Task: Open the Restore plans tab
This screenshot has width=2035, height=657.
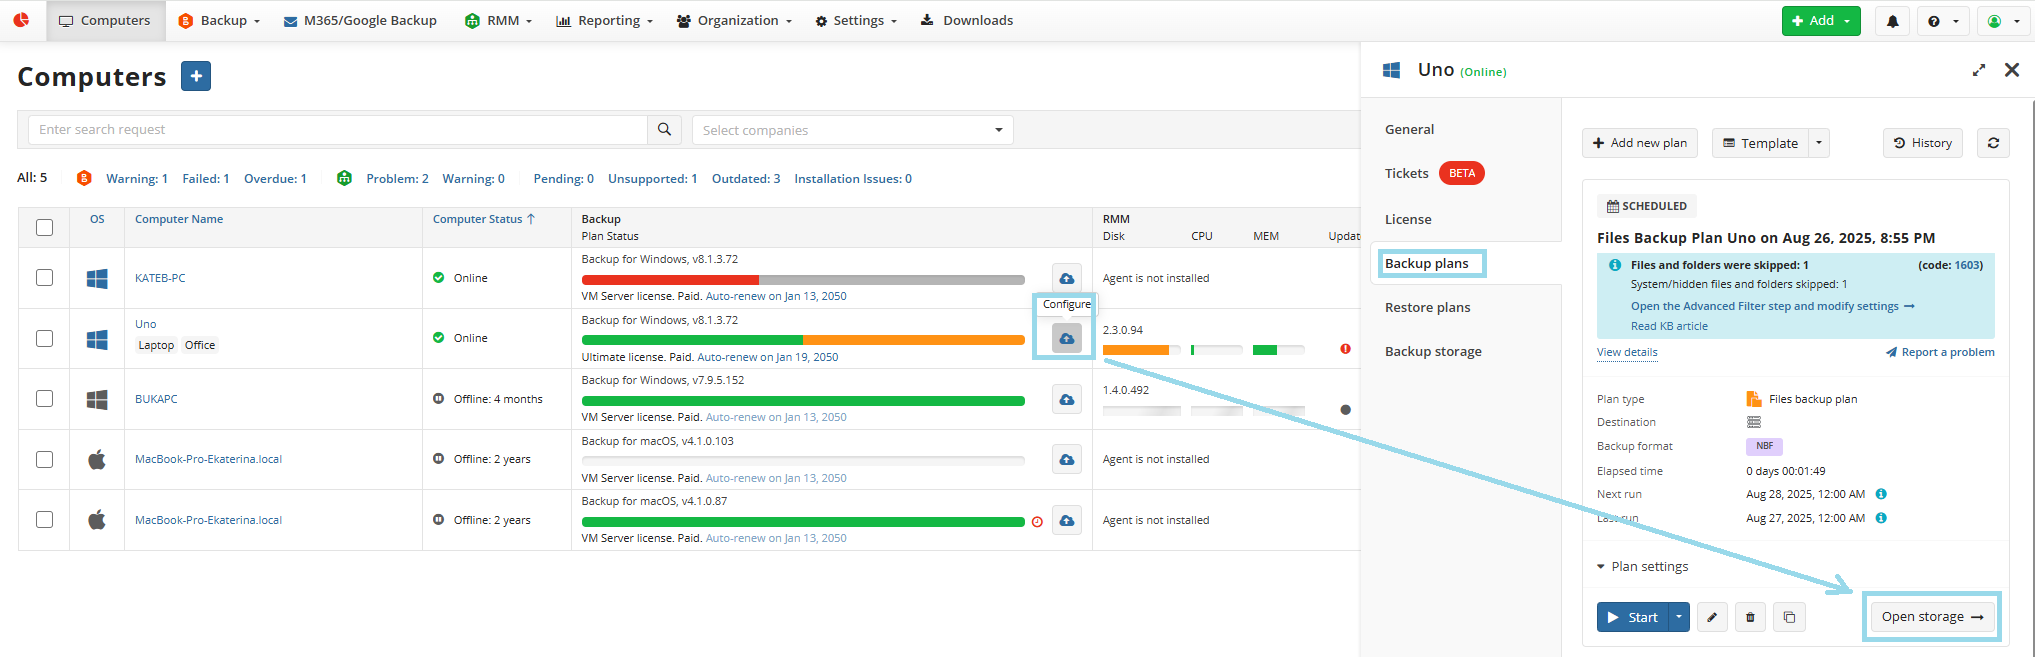Action: click(x=1427, y=308)
